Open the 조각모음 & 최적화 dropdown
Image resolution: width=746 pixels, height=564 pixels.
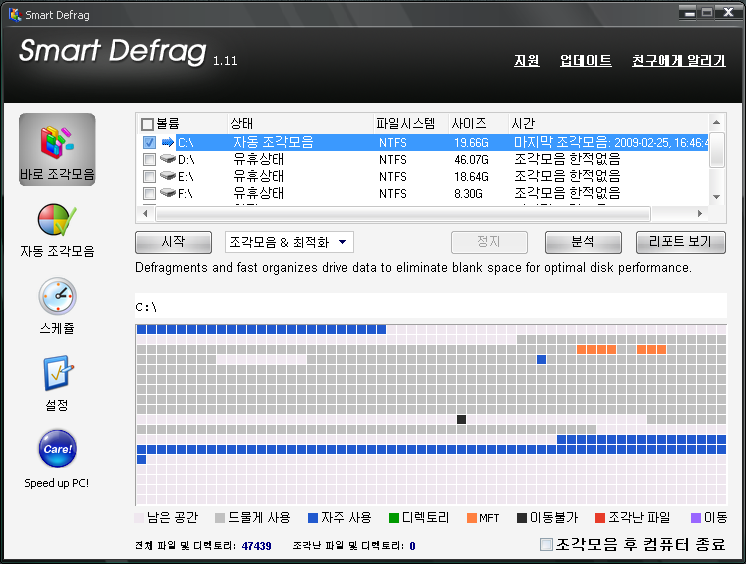point(289,242)
